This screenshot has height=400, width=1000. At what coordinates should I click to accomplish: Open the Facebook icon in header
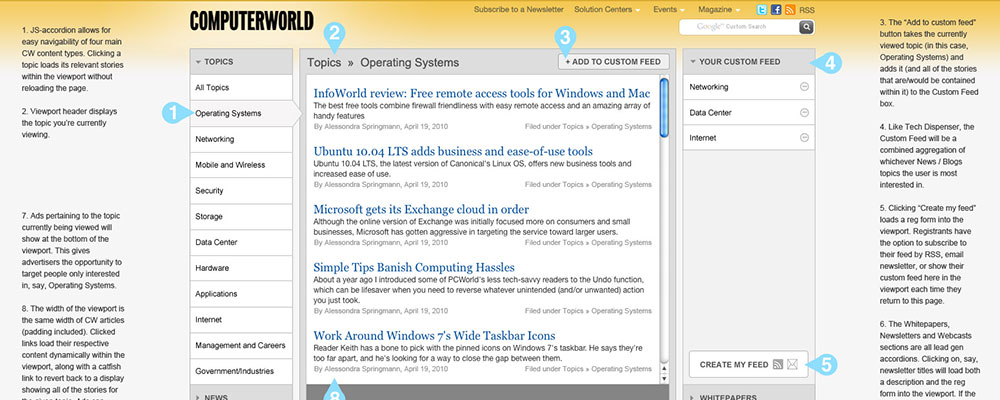(776, 10)
